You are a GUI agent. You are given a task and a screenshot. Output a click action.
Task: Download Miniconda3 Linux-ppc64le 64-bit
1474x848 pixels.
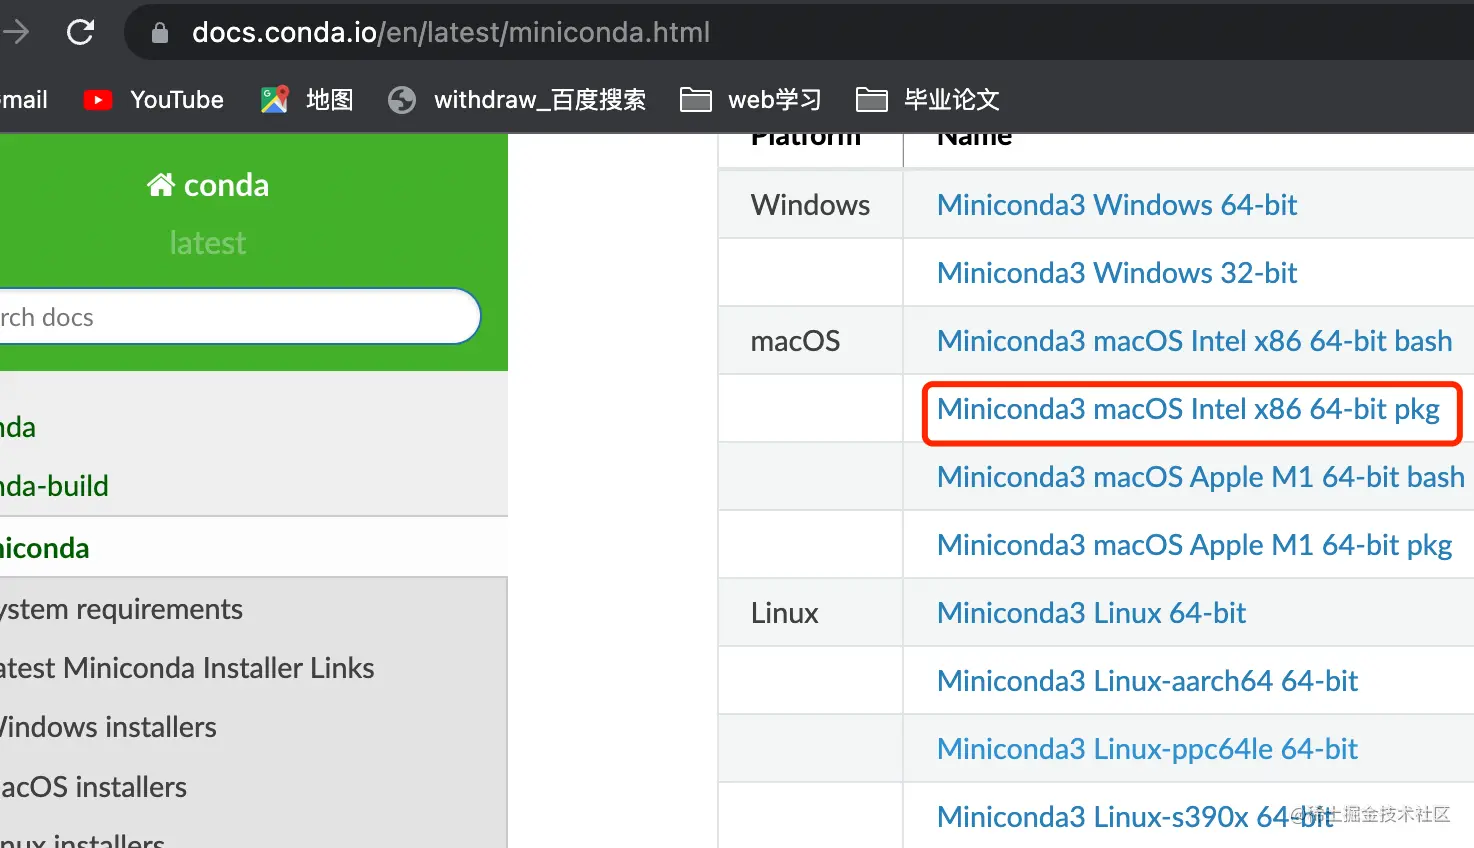[1147, 749]
